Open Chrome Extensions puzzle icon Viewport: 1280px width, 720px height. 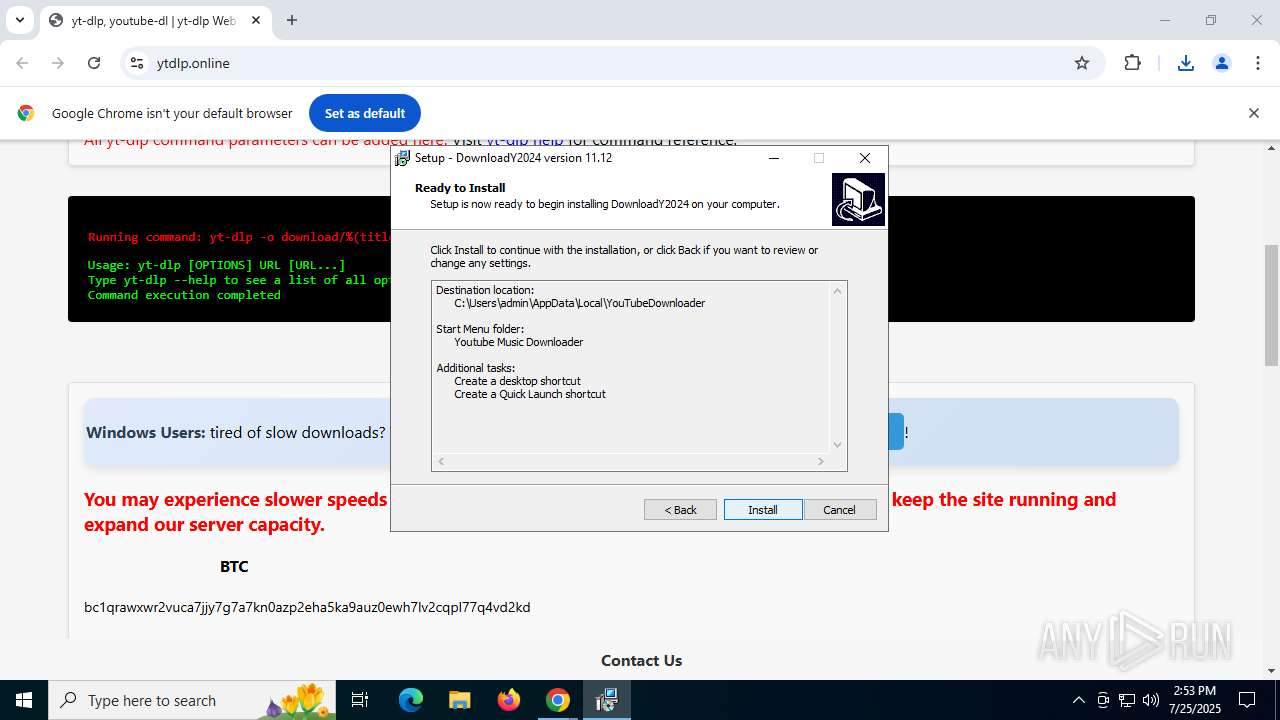1132,63
